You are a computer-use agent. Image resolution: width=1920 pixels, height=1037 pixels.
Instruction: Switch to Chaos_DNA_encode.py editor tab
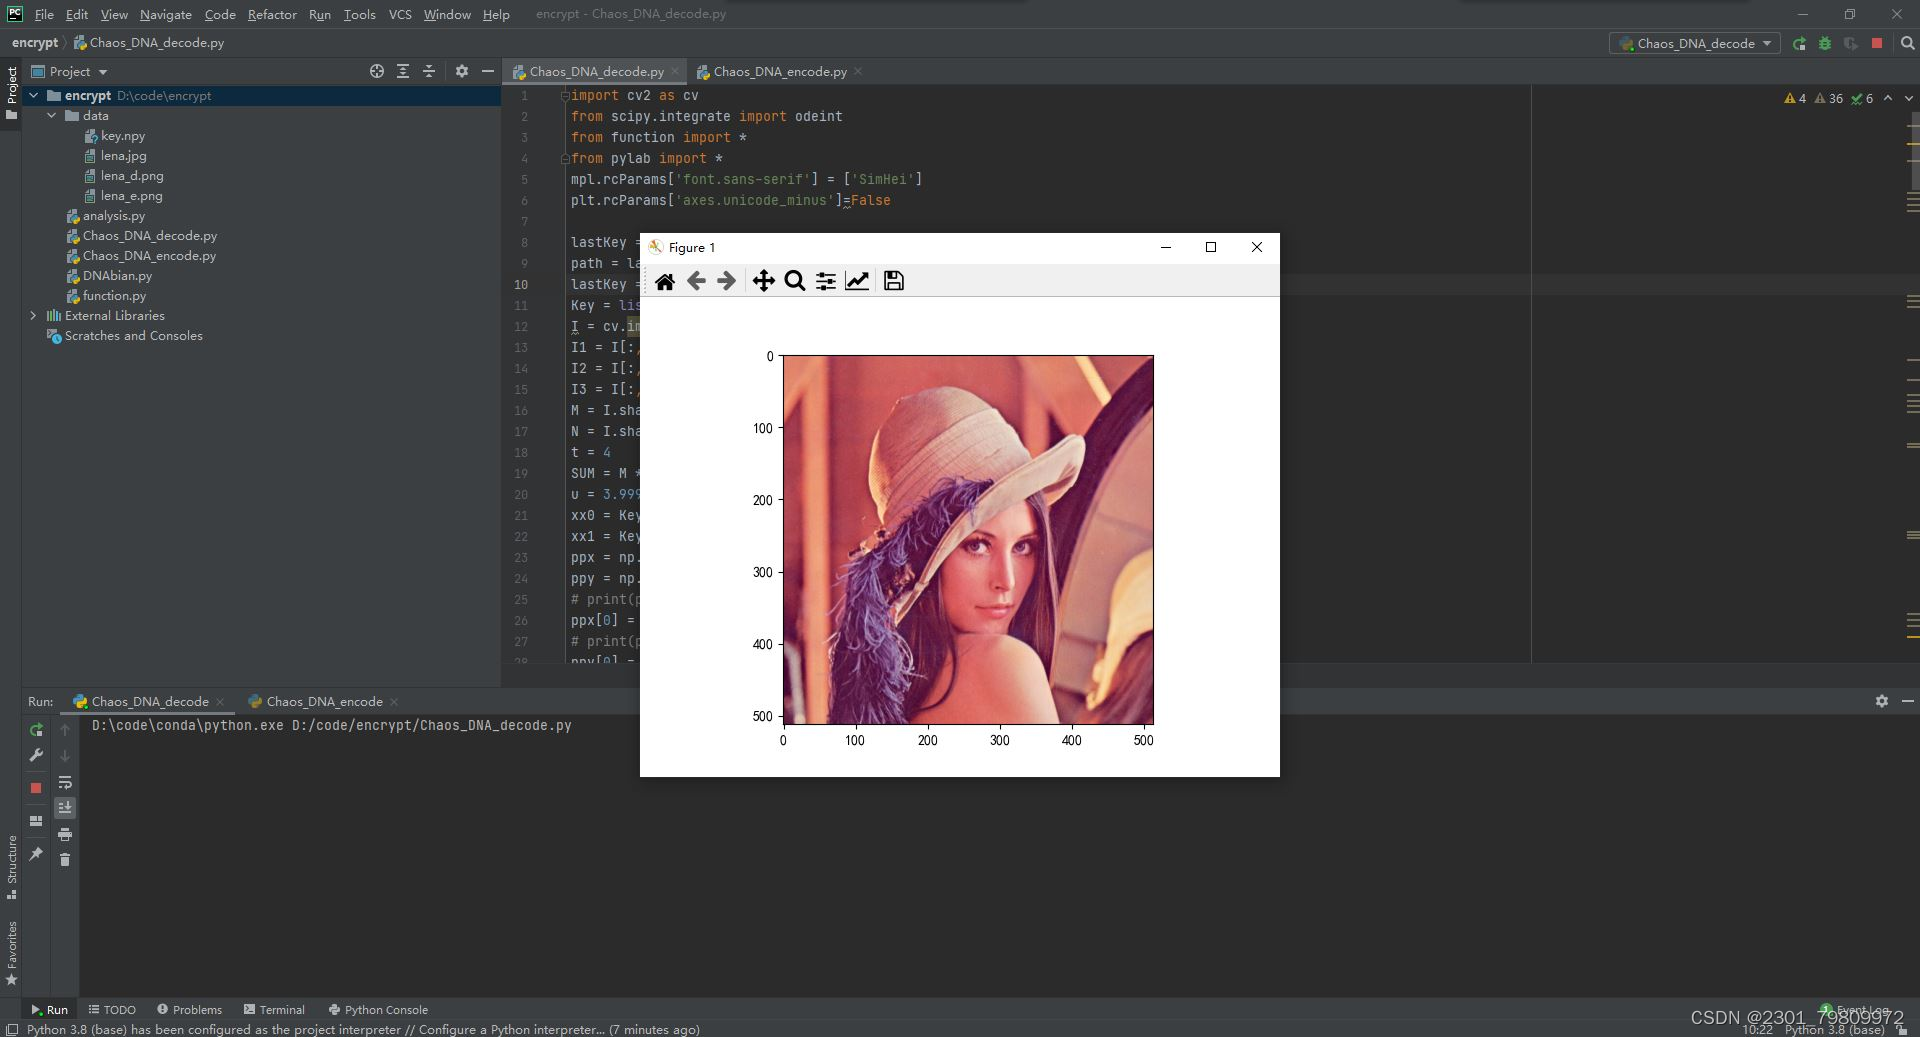[x=779, y=71]
